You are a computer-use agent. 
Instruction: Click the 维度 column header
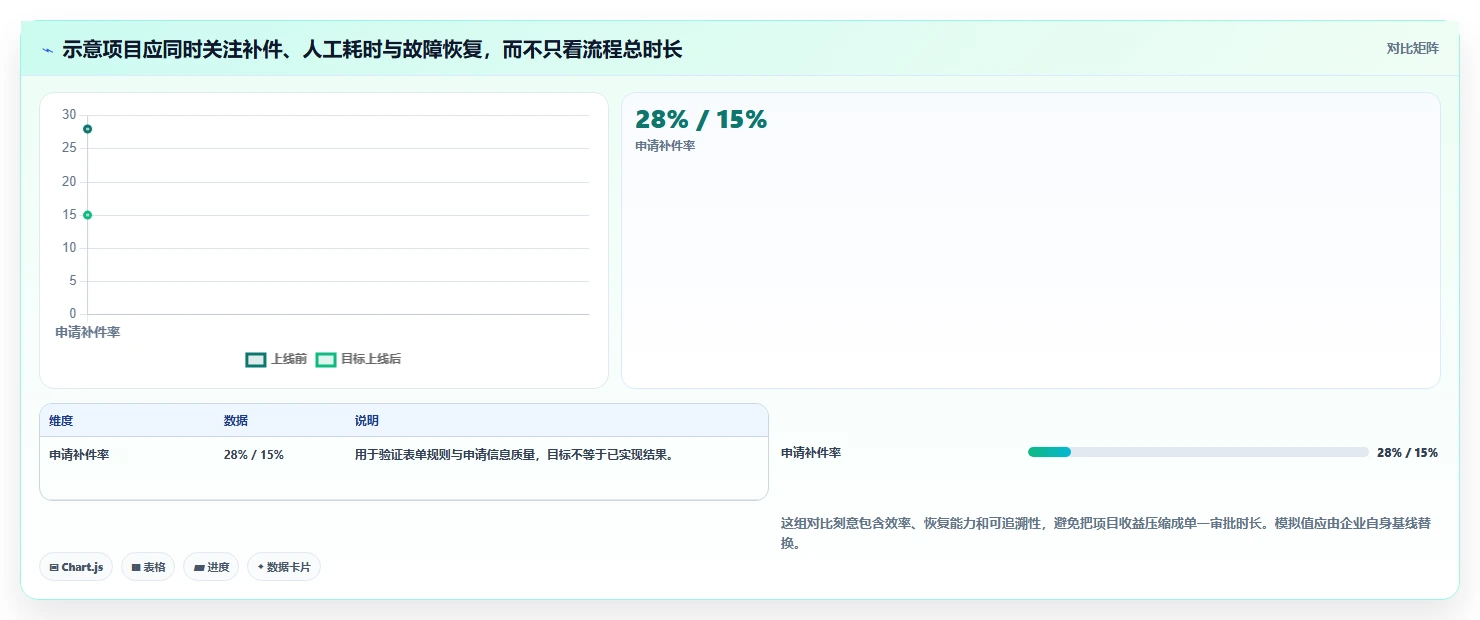[61, 421]
